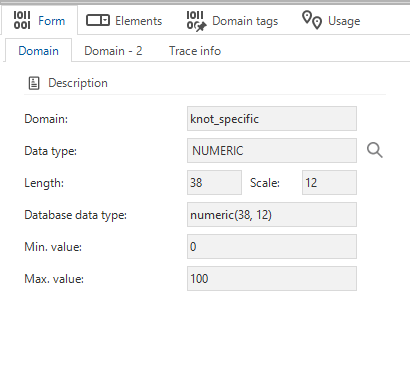Image resolution: width=410 pixels, height=378 pixels.
Task: Focus the Max. value field showing 100
Action: coord(272,279)
